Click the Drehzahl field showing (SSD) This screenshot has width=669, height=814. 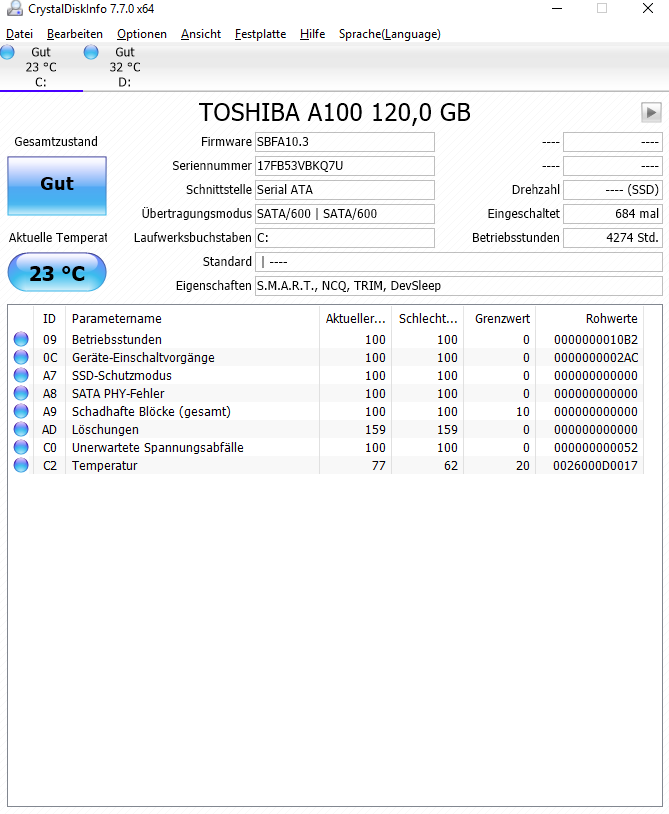613,190
